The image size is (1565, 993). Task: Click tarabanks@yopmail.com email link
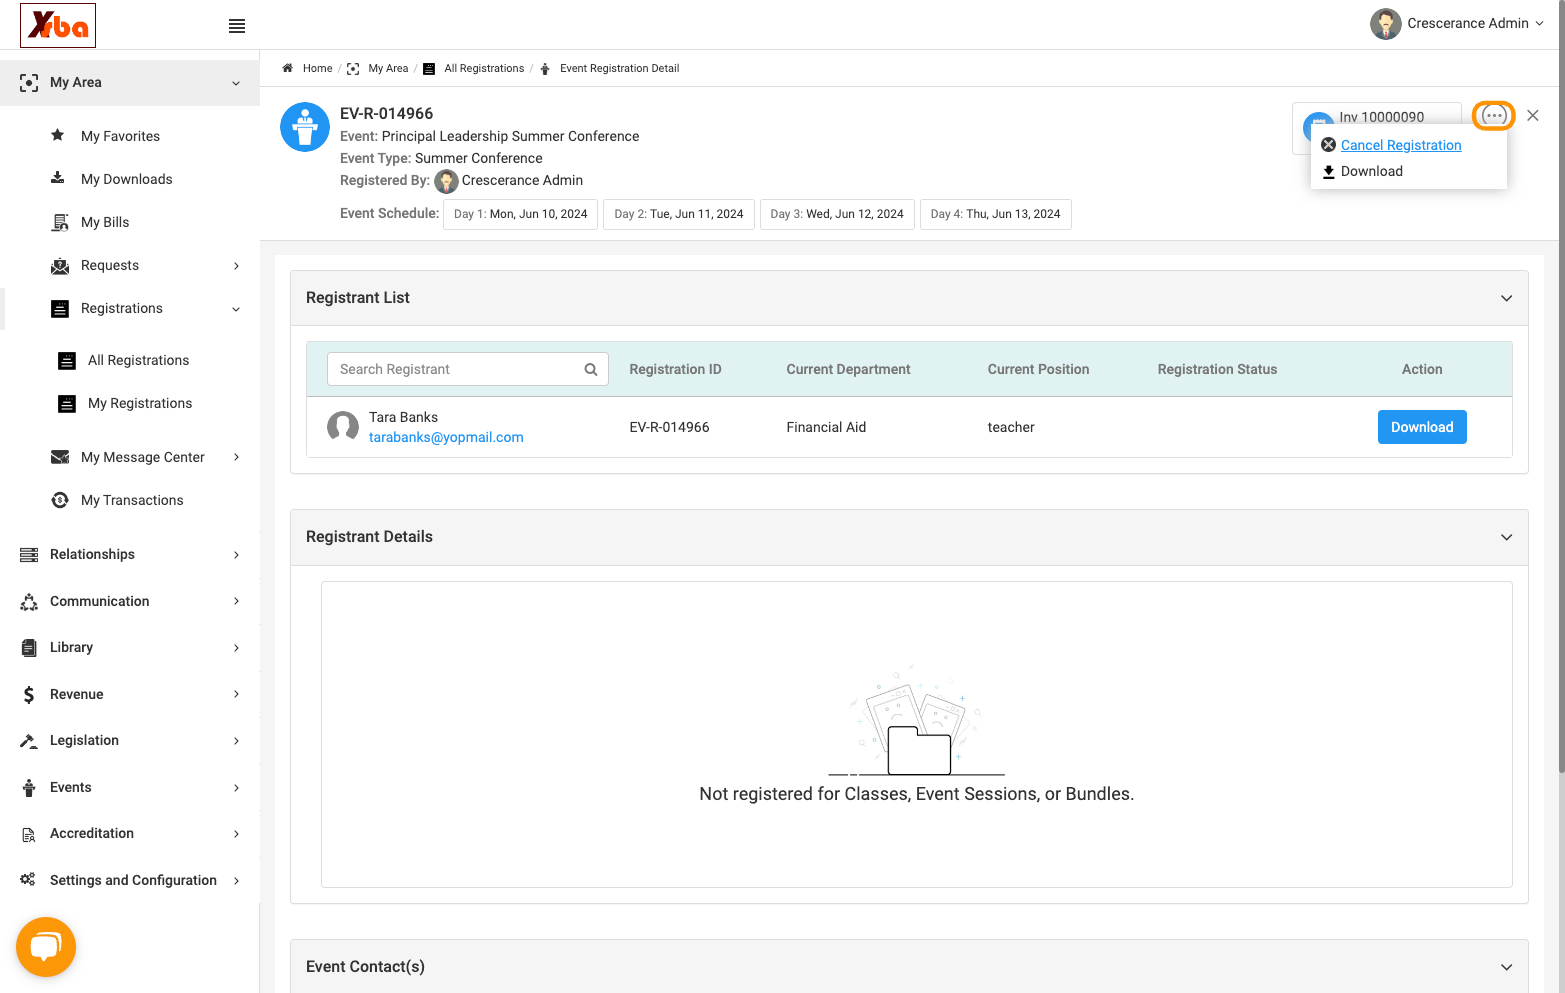pos(446,437)
